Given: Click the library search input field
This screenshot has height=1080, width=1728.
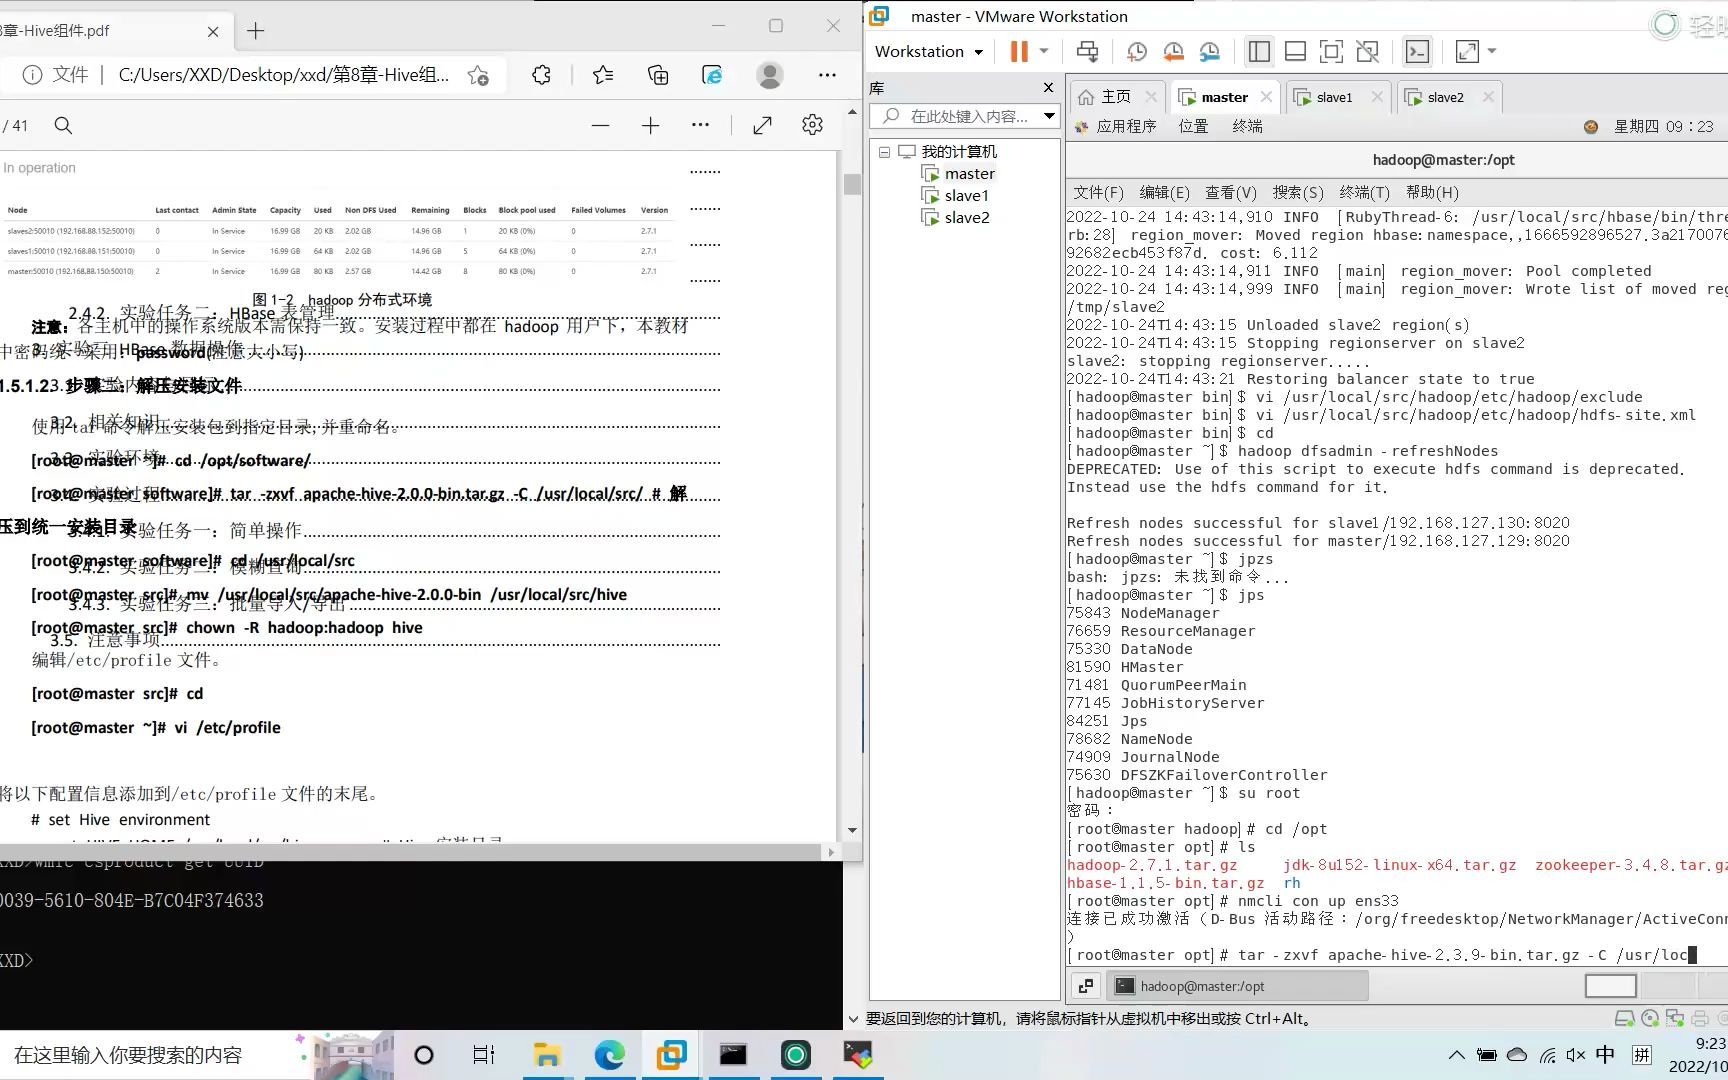Looking at the screenshot, I should (968, 116).
